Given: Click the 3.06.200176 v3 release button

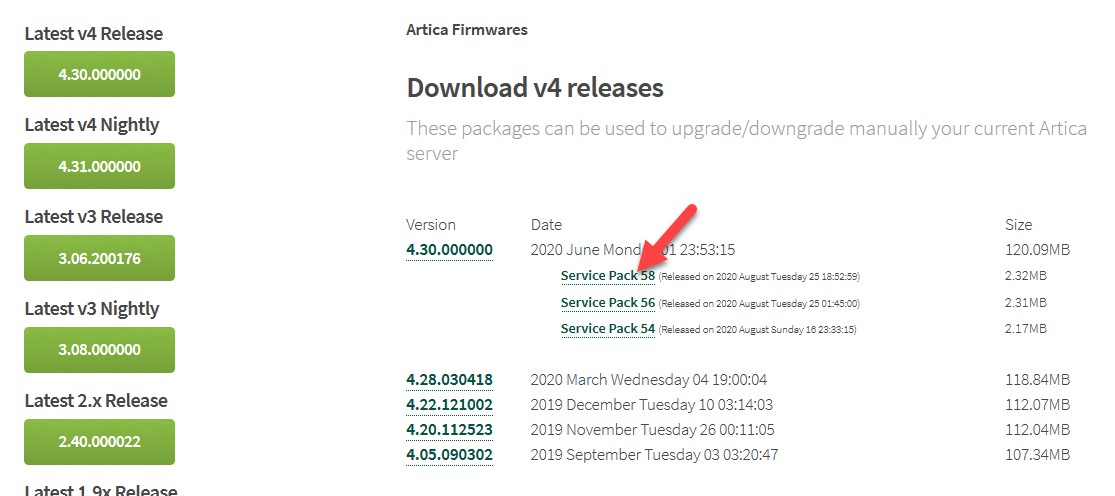Looking at the screenshot, I should tap(99, 258).
